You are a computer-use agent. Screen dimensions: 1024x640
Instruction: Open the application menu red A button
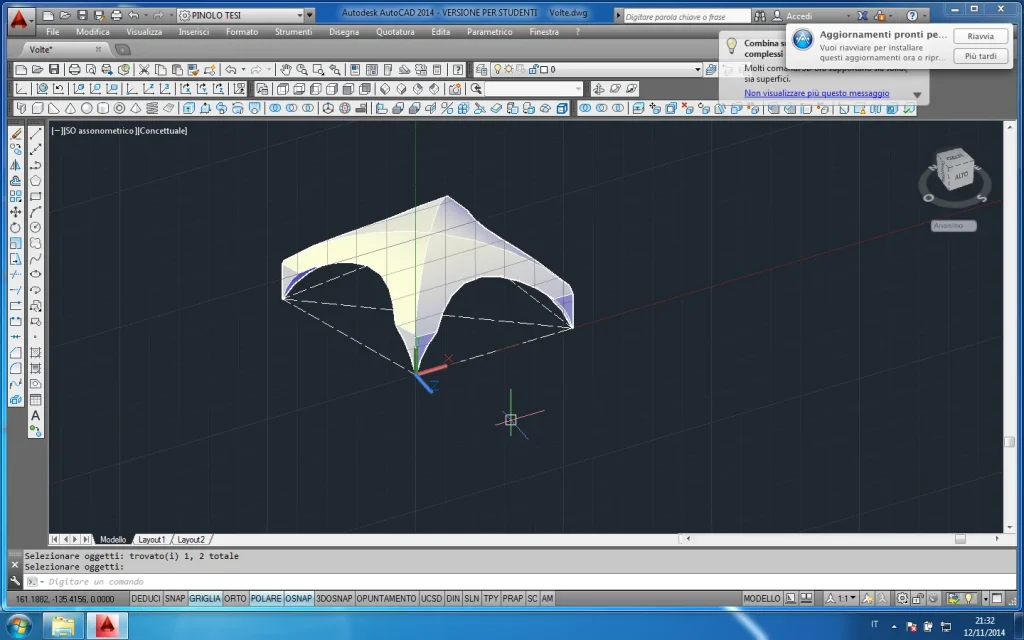tap(20, 20)
